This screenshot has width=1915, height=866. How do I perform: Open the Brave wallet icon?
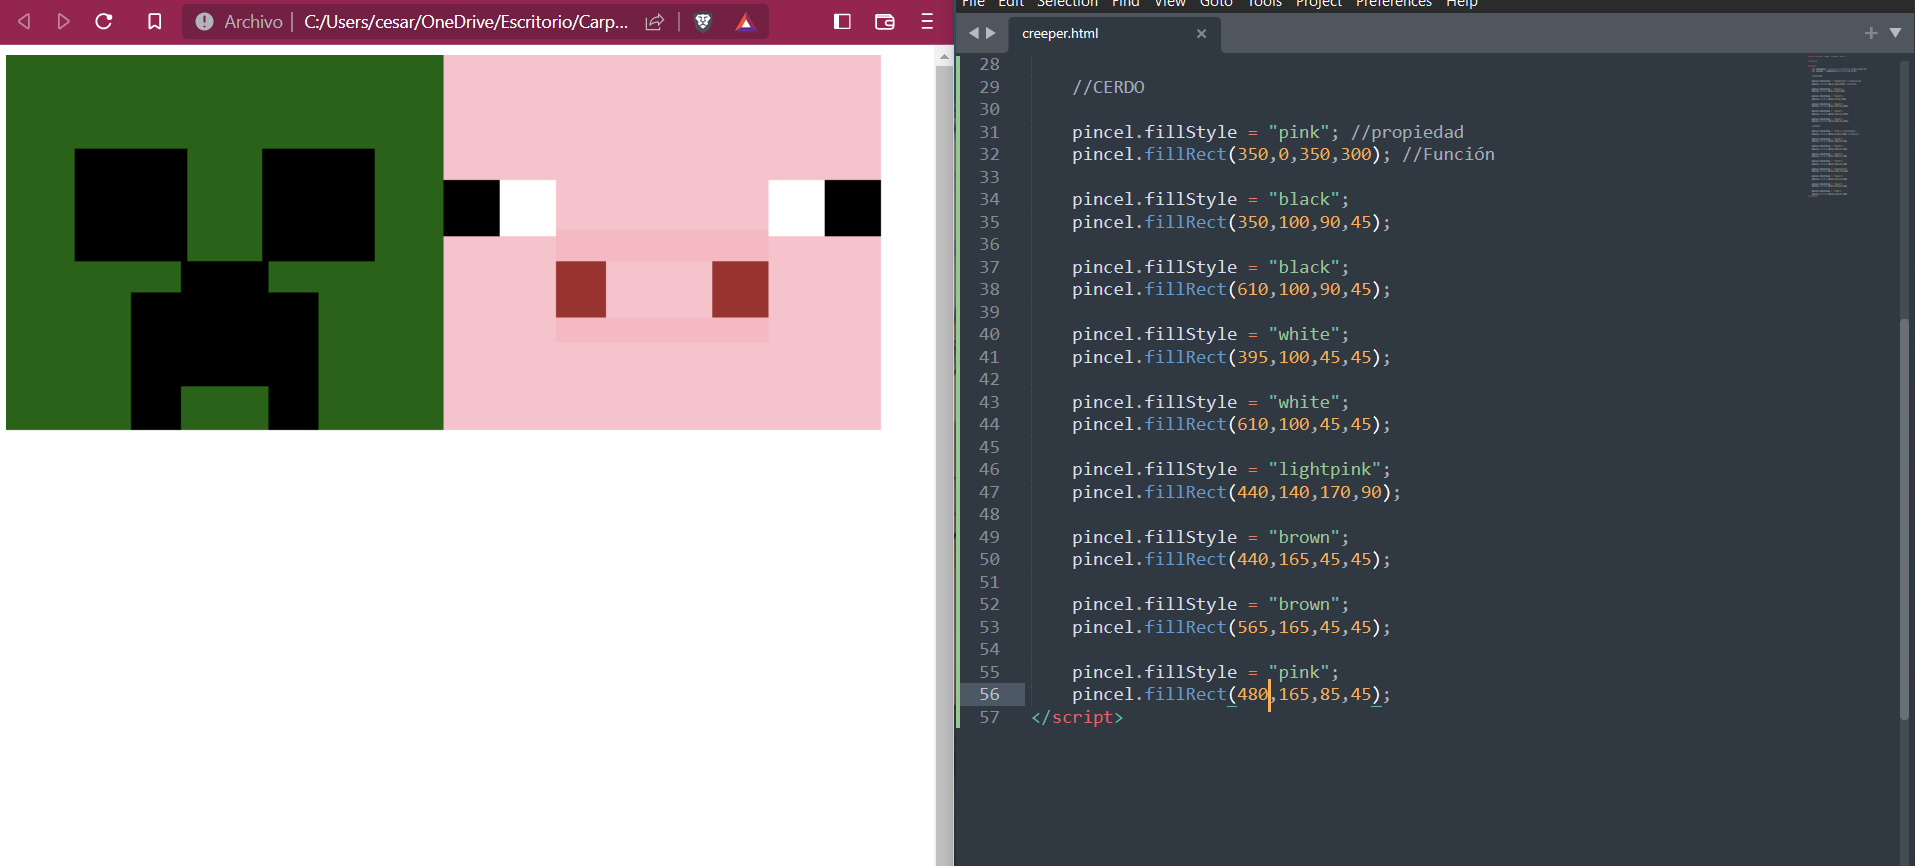click(x=885, y=21)
